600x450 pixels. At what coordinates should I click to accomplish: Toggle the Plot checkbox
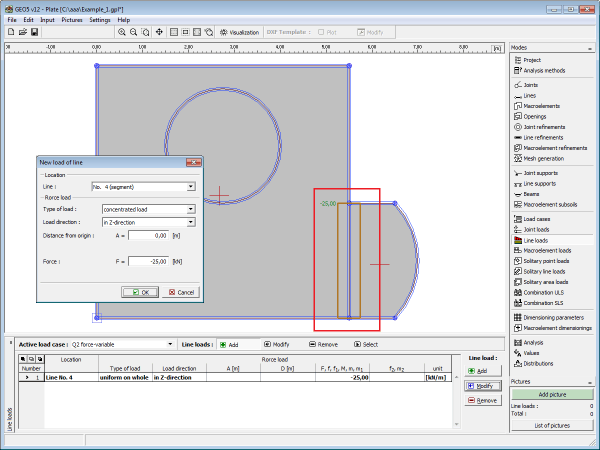pos(321,32)
